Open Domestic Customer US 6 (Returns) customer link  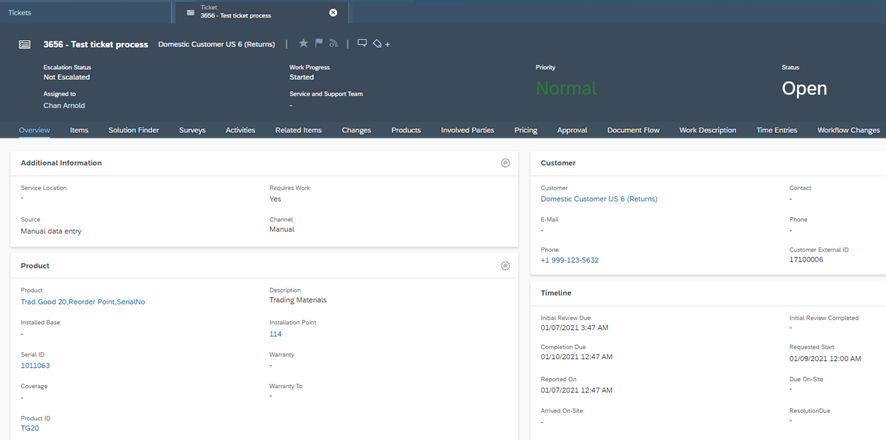coord(599,199)
